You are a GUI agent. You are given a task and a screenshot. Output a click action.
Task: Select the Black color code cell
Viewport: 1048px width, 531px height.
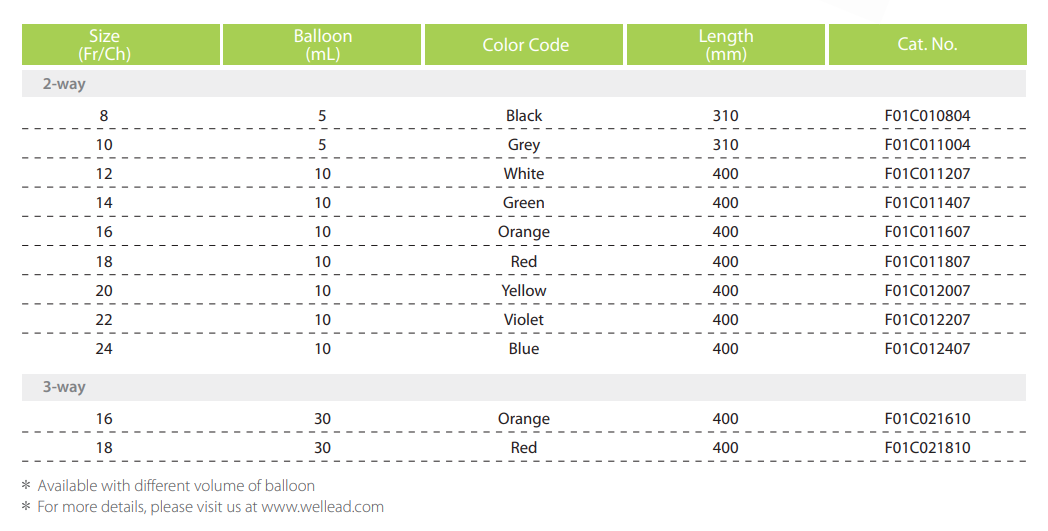click(x=524, y=116)
